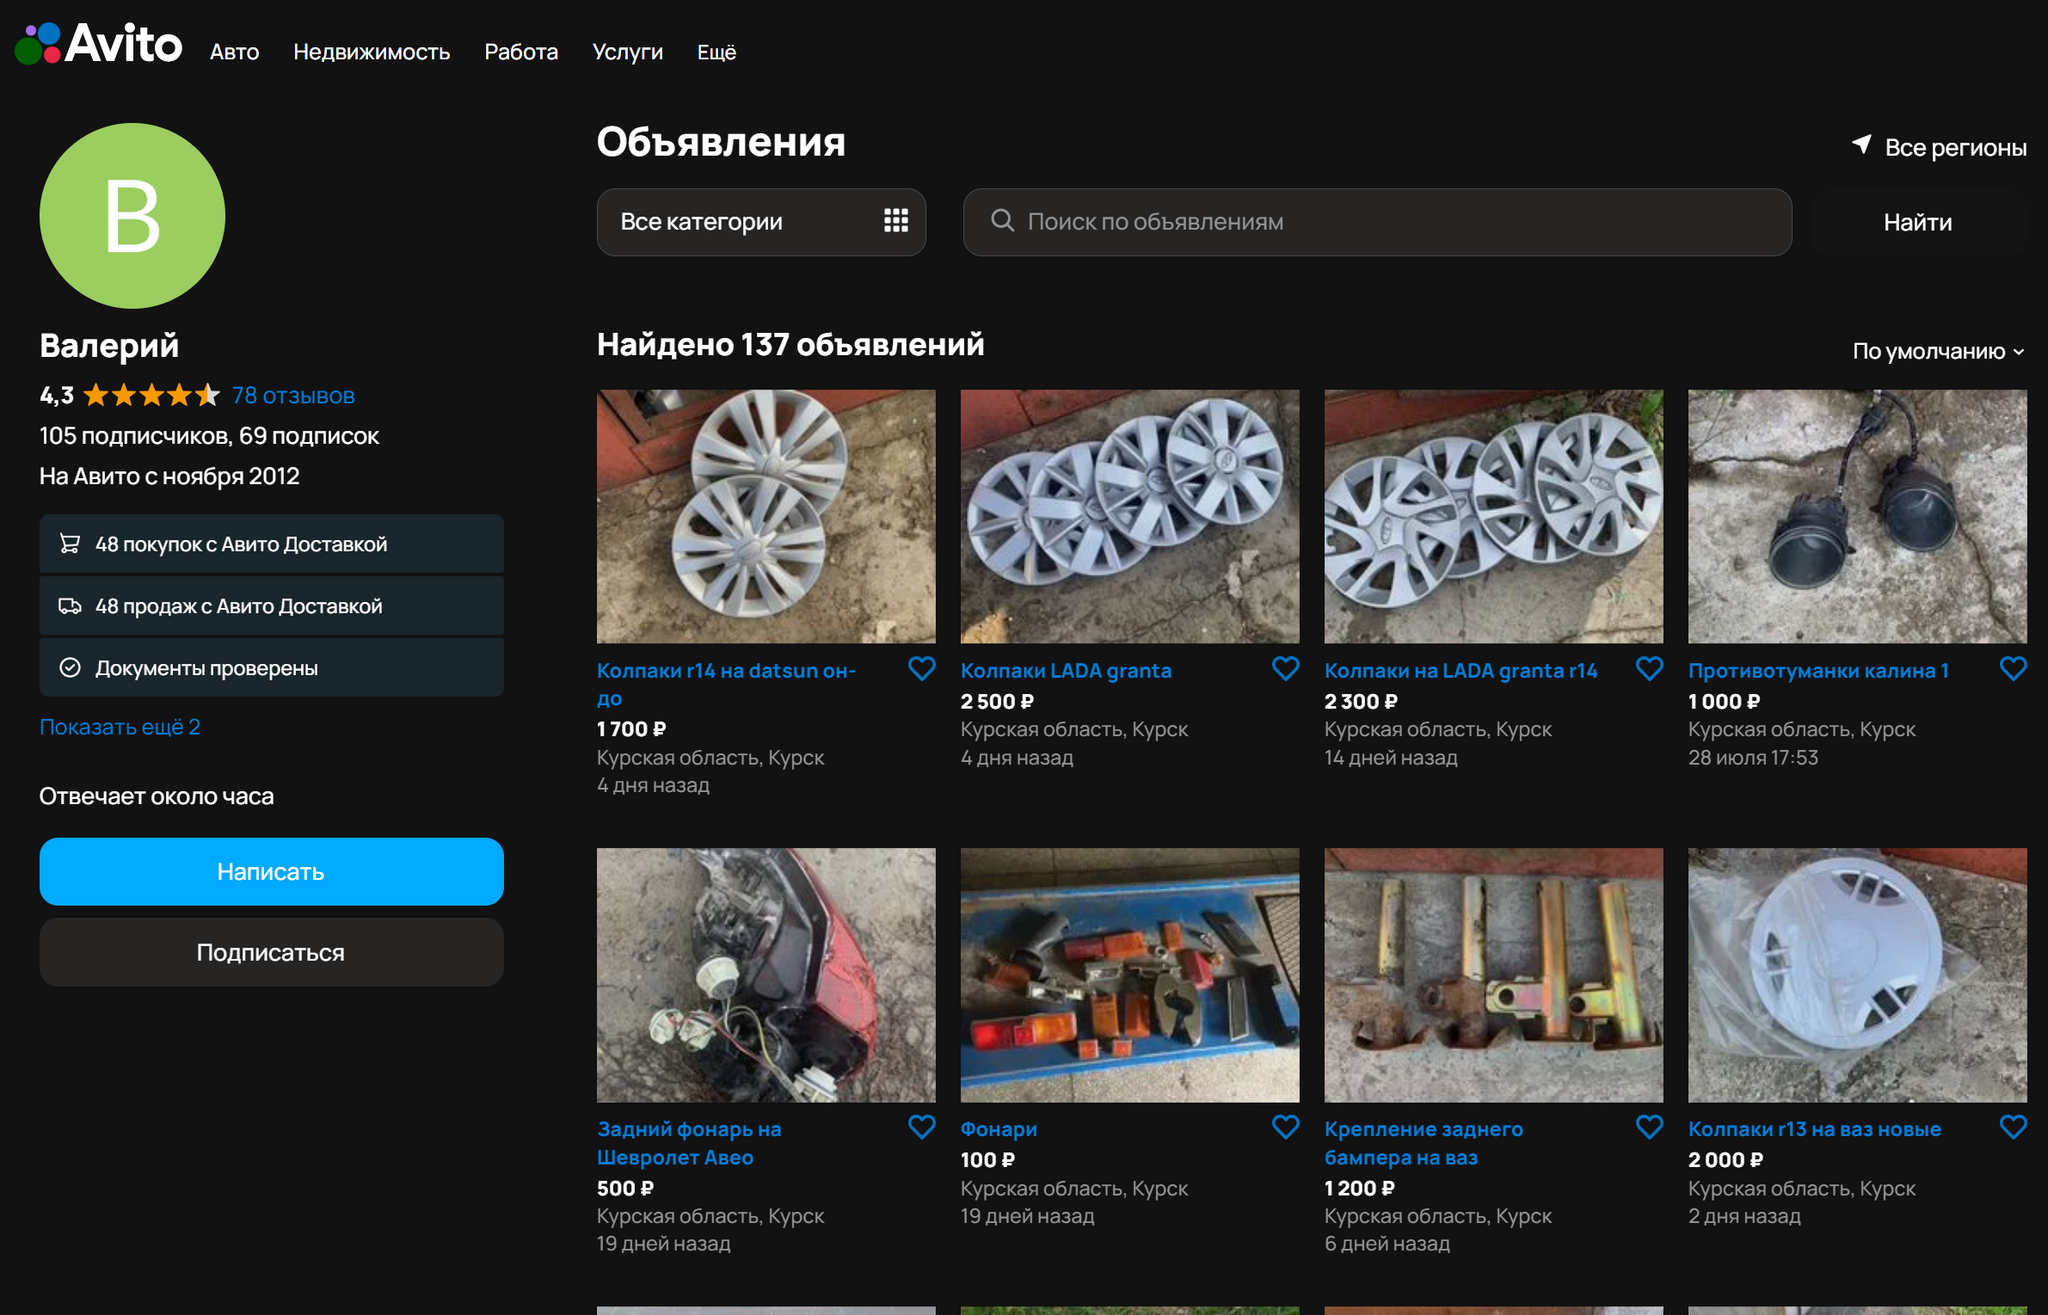Open the Противотуманки калина 1 title

tap(1818, 670)
